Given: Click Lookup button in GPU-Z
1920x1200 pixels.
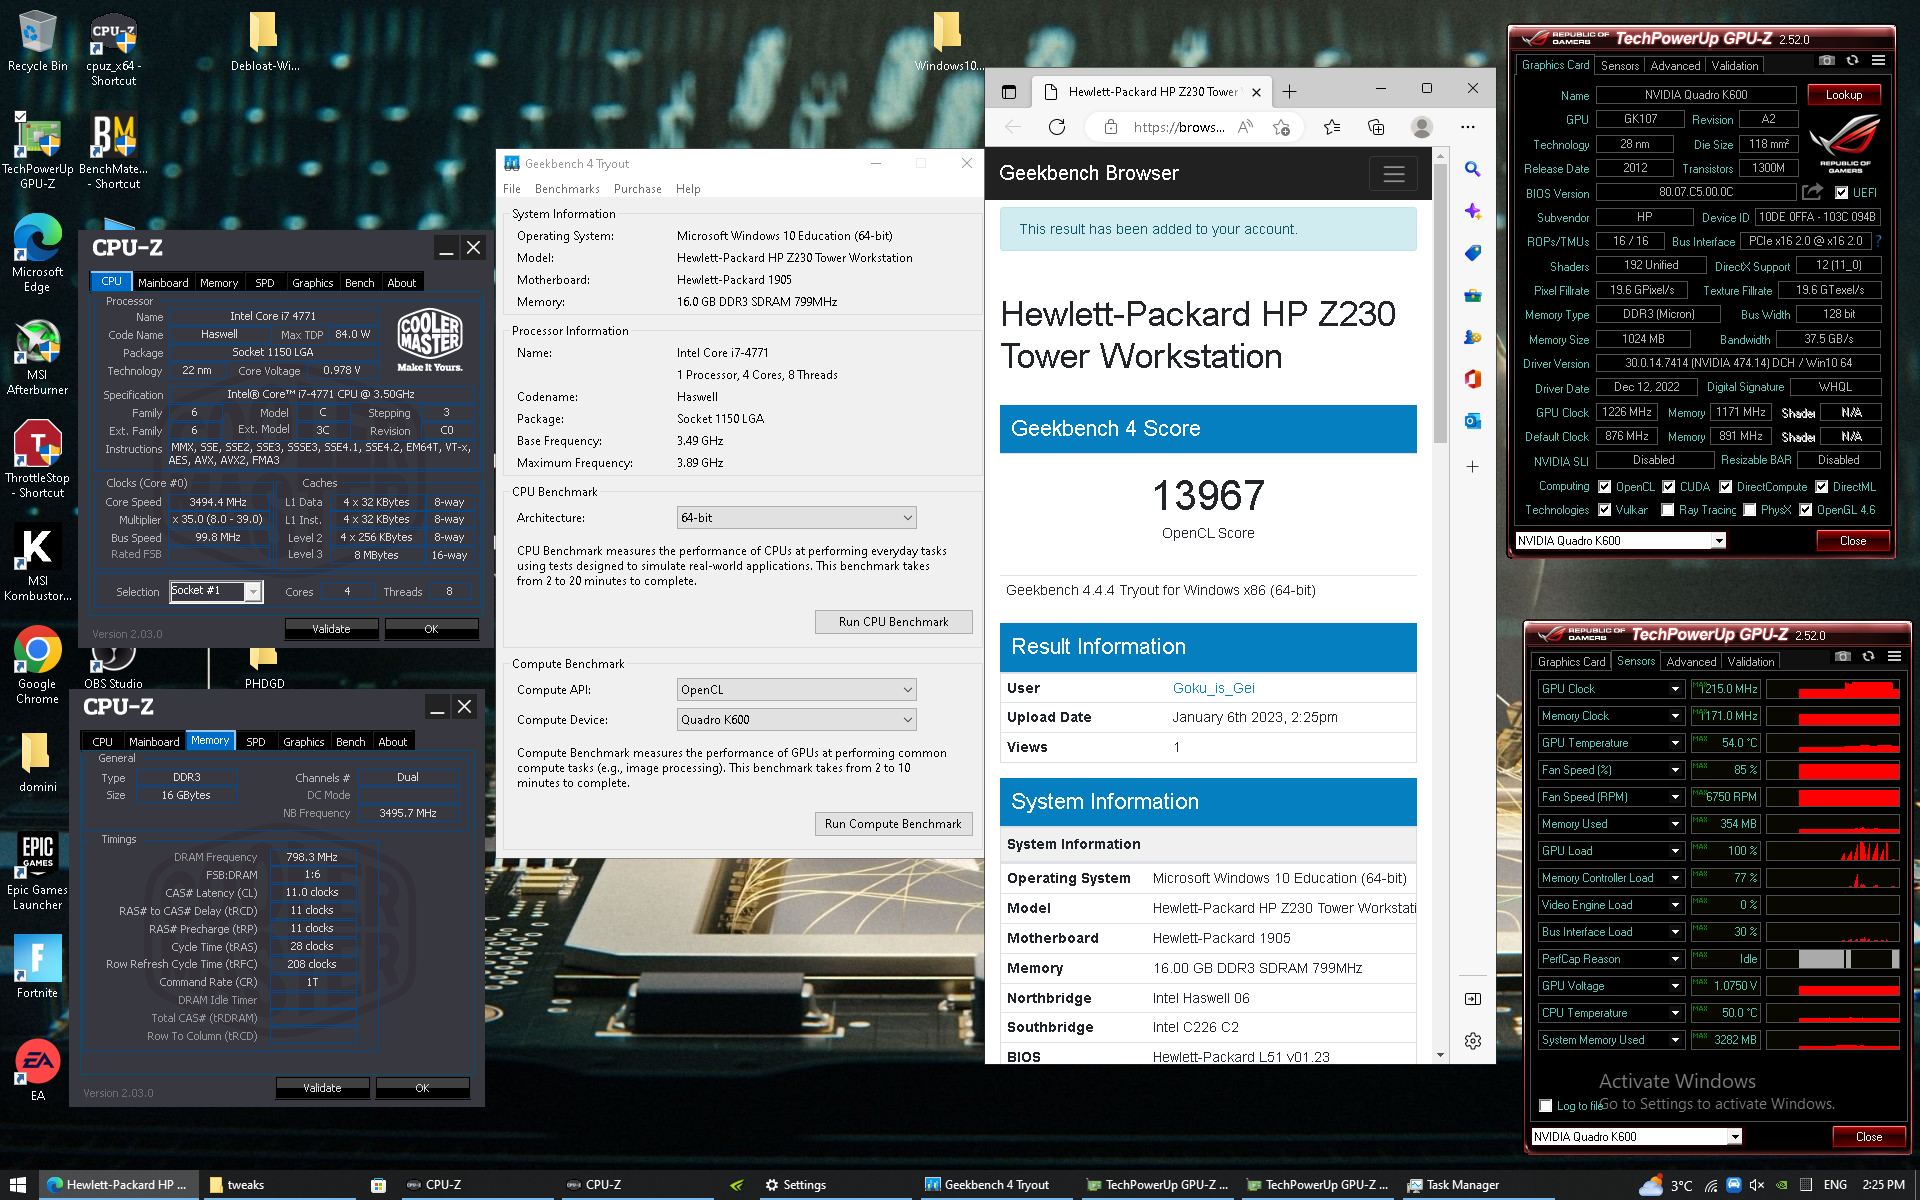Looking at the screenshot, I should click(x=1844, y=95).
